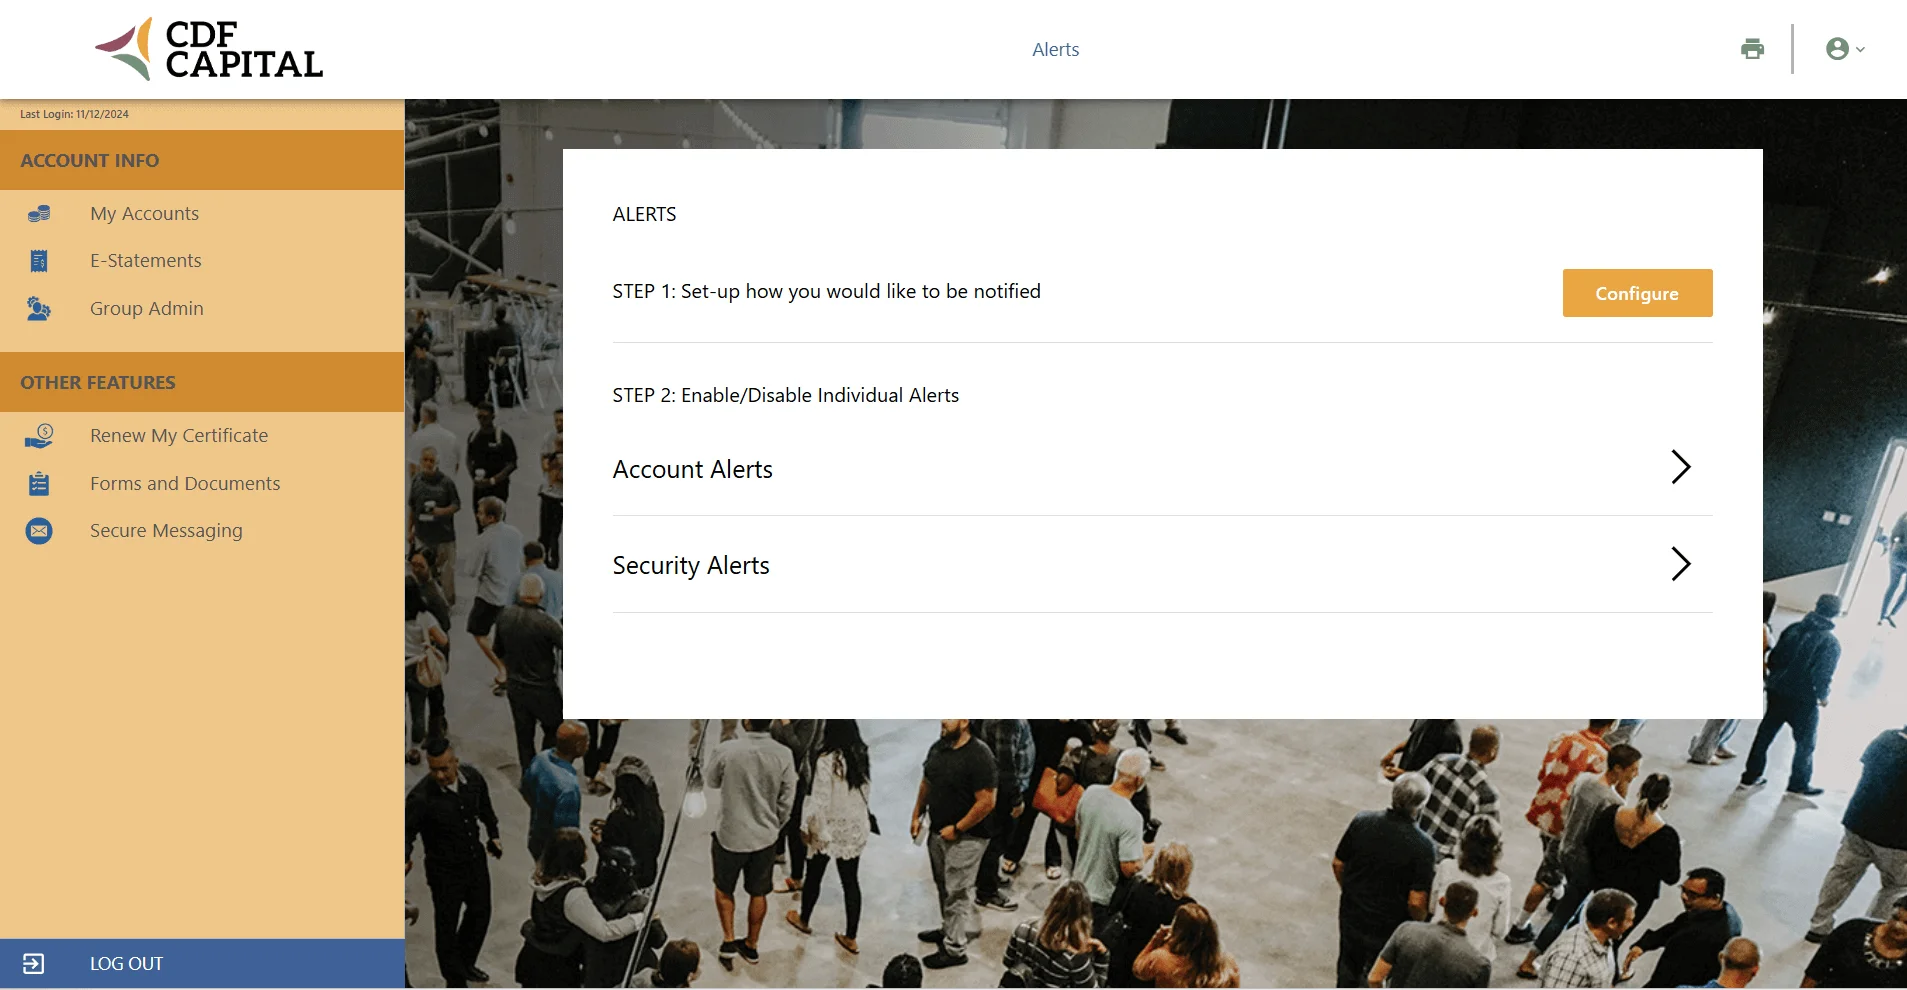Viewport: 1907px width, 990px height.
Task: Click the LOG OUT text
Action: 126,964
